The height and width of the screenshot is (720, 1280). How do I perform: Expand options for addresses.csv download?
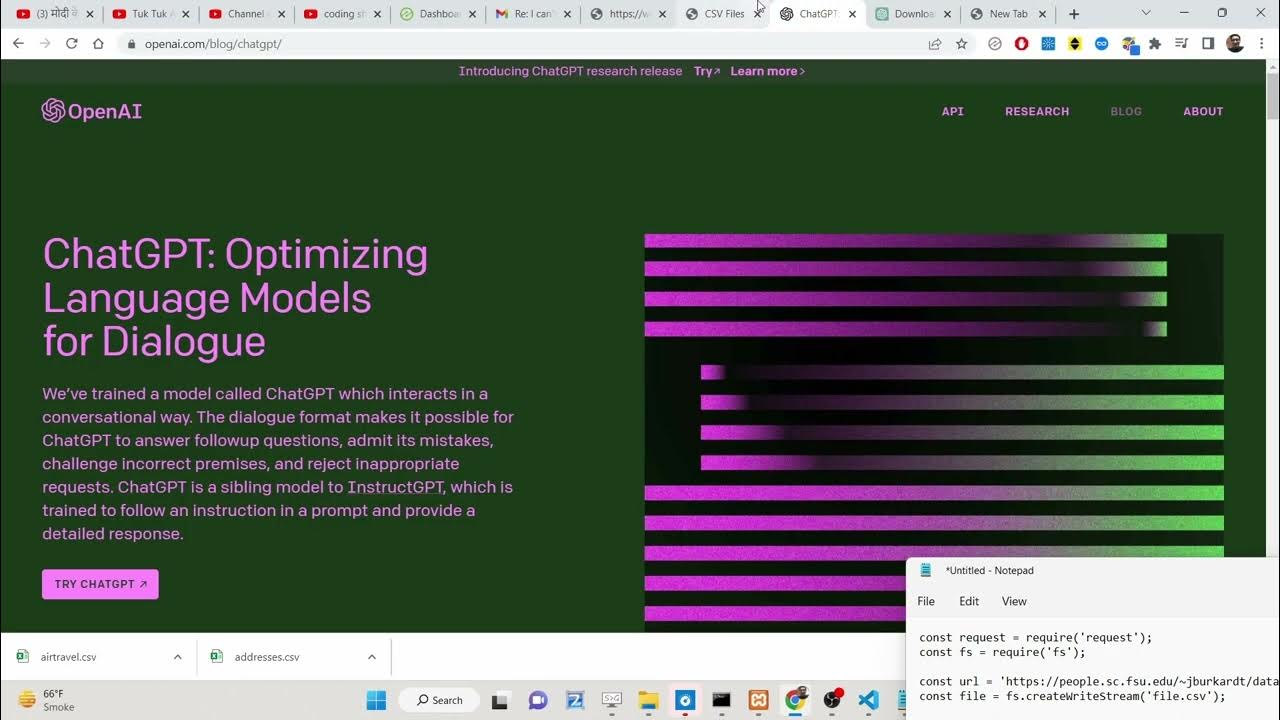(372, 657)
